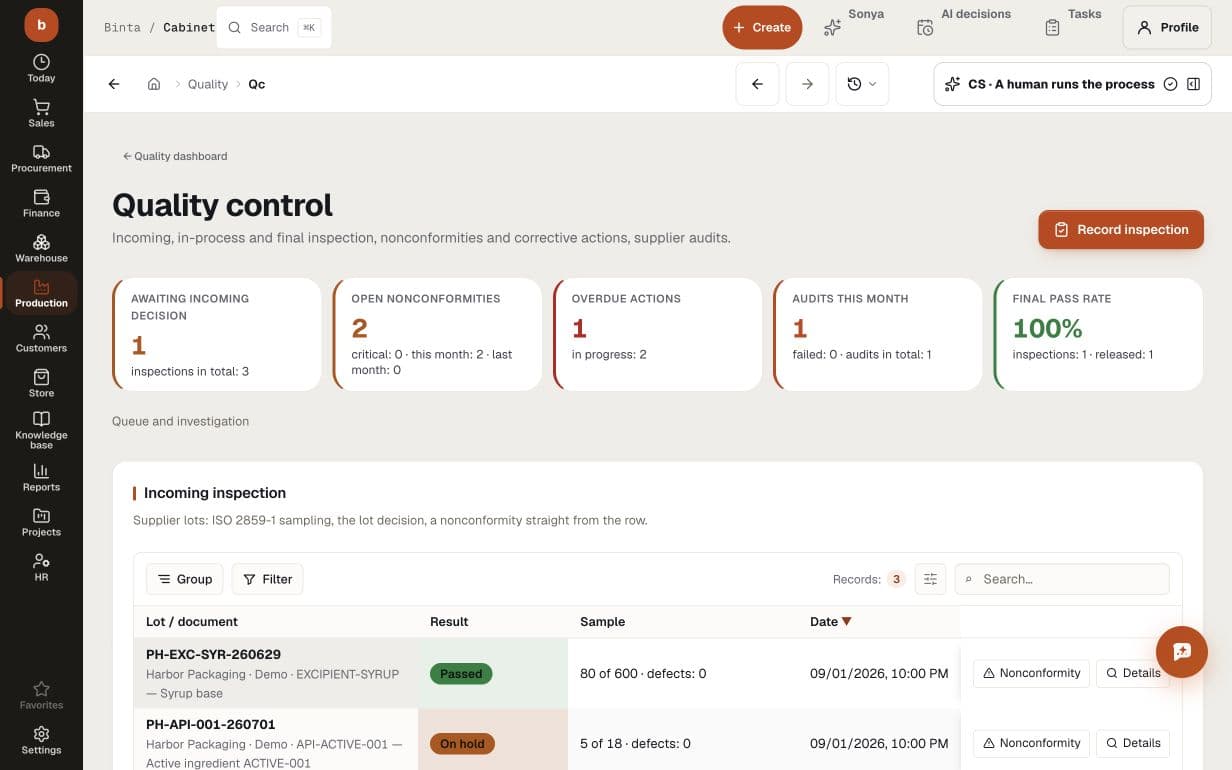
Task: Open the Sales cart icon
Action: (41, 106)
